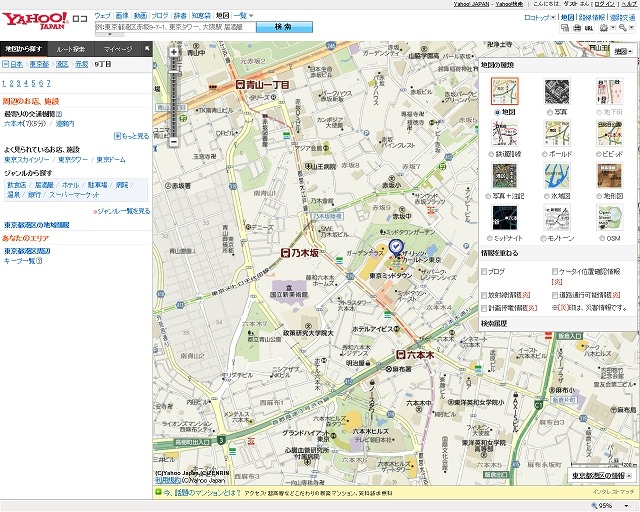Expand もっと見る nearby transit
Screen dimensions: 640x512
point(131,136)
